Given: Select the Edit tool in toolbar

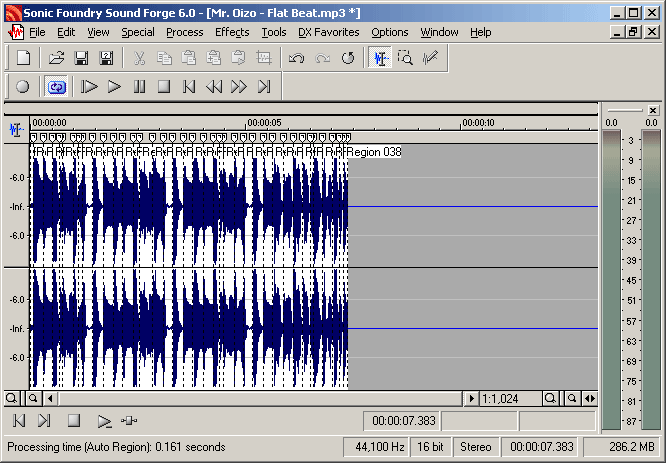Looking at the screenshot, I should coord(380,58).
